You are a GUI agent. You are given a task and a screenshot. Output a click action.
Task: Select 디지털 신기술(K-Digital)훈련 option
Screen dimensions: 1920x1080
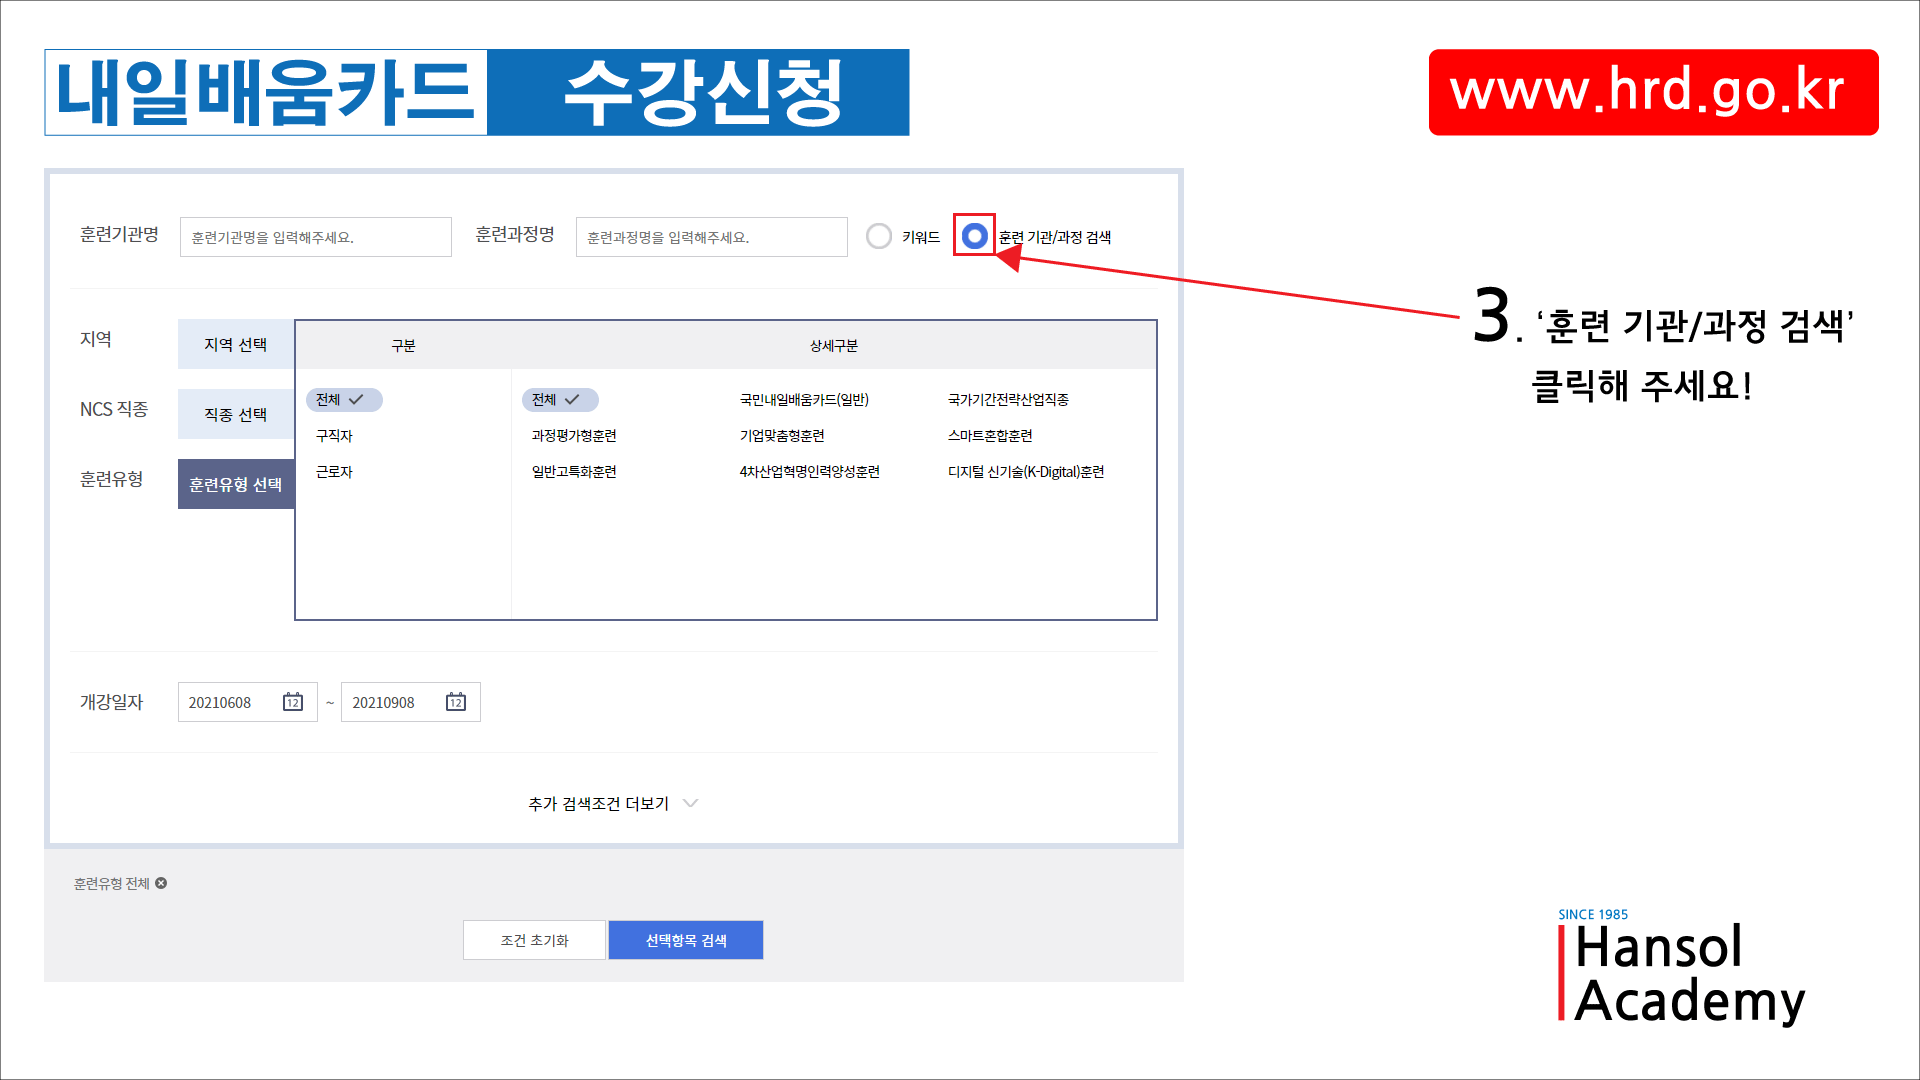(1026, 472)
